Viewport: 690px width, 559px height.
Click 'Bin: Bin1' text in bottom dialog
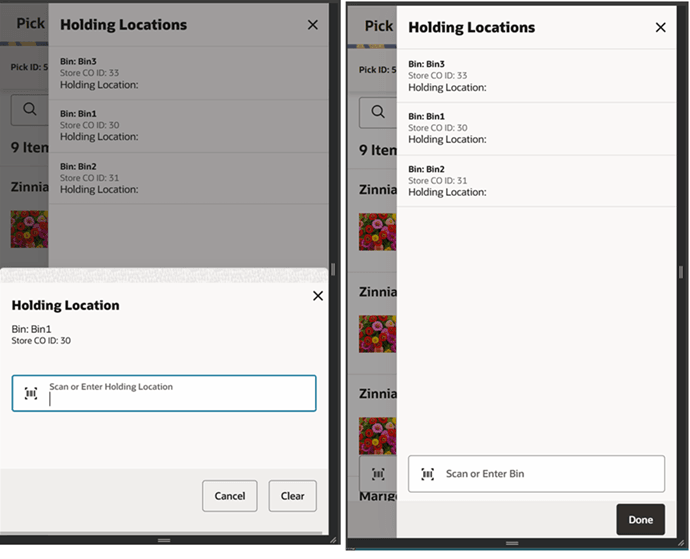pyautogui.click(x=31, y=329)
